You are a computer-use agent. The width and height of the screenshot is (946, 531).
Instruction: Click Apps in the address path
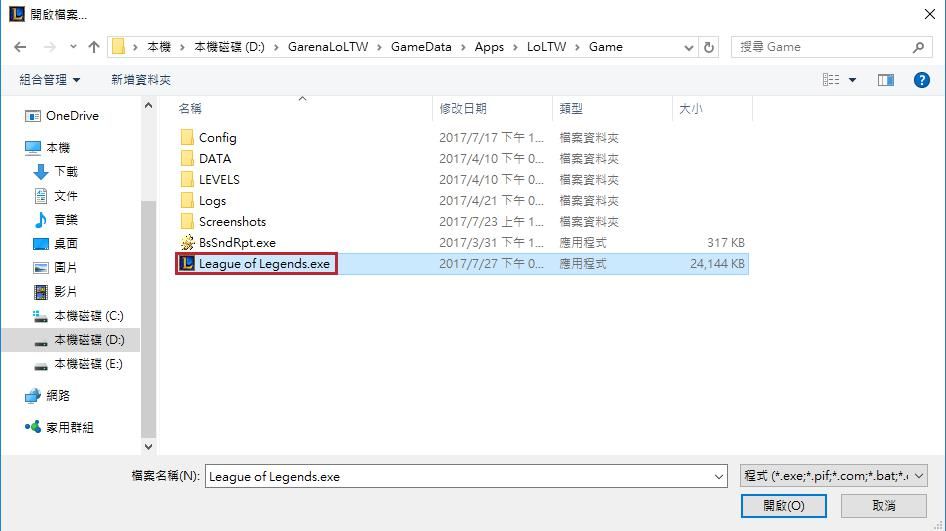489,47
